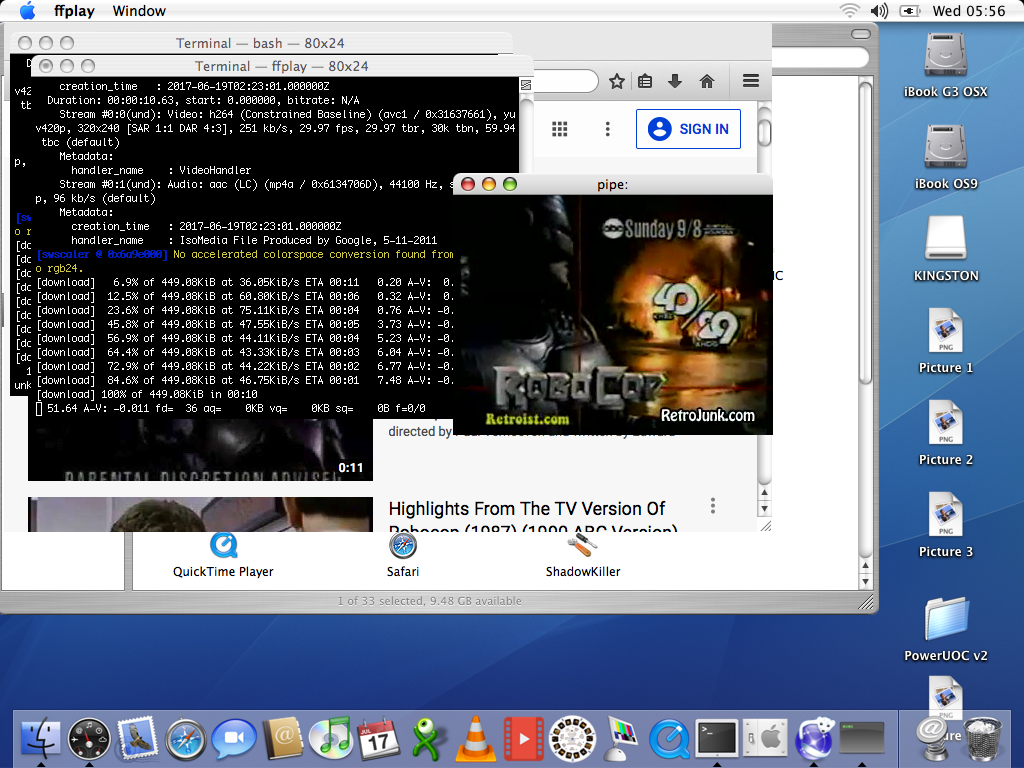Open the Window menu
The image size is (1024, 768).
coord(139,11)
